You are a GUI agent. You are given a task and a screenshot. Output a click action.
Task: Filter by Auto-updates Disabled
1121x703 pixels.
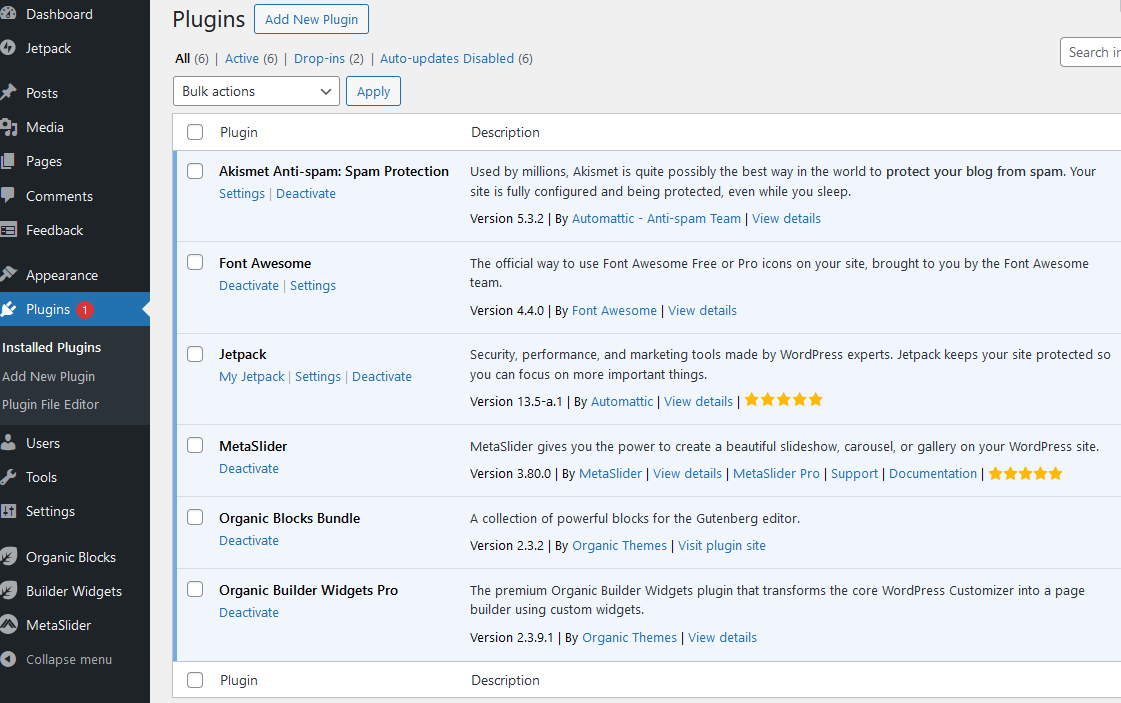[x=447, y=59]
